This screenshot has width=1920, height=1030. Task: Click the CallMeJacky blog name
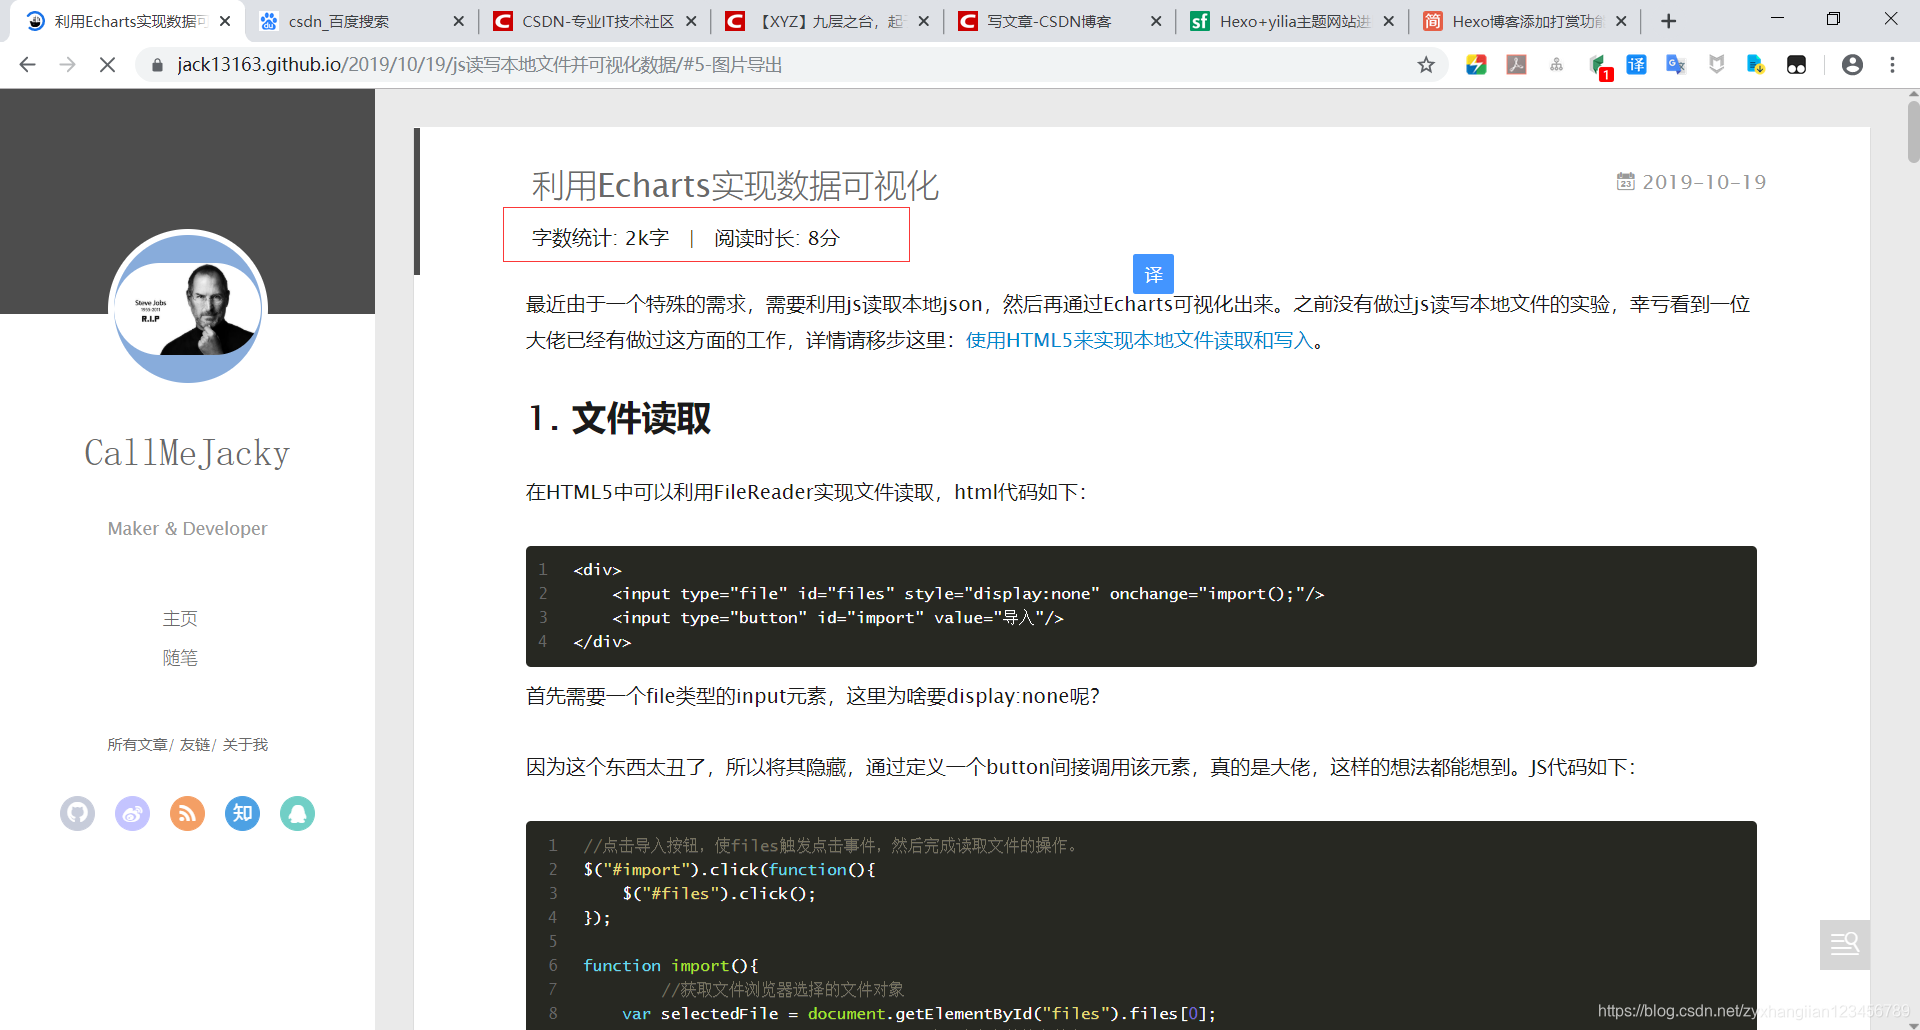point(187,453)
